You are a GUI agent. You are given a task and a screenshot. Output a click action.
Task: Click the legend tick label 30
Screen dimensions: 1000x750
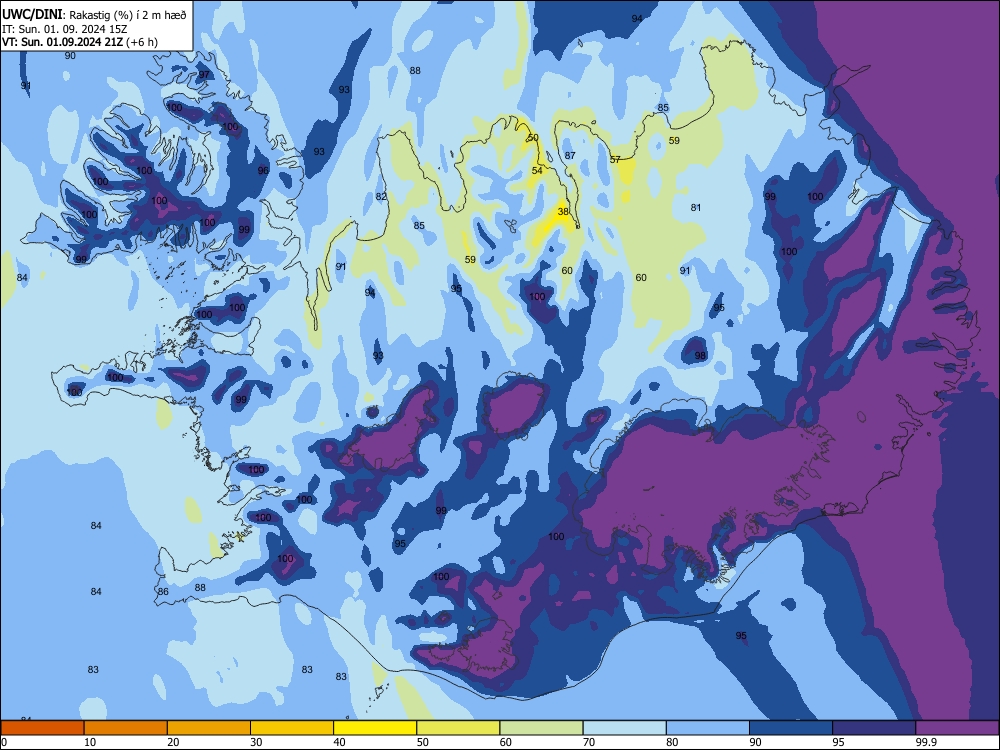pos(256,742)
